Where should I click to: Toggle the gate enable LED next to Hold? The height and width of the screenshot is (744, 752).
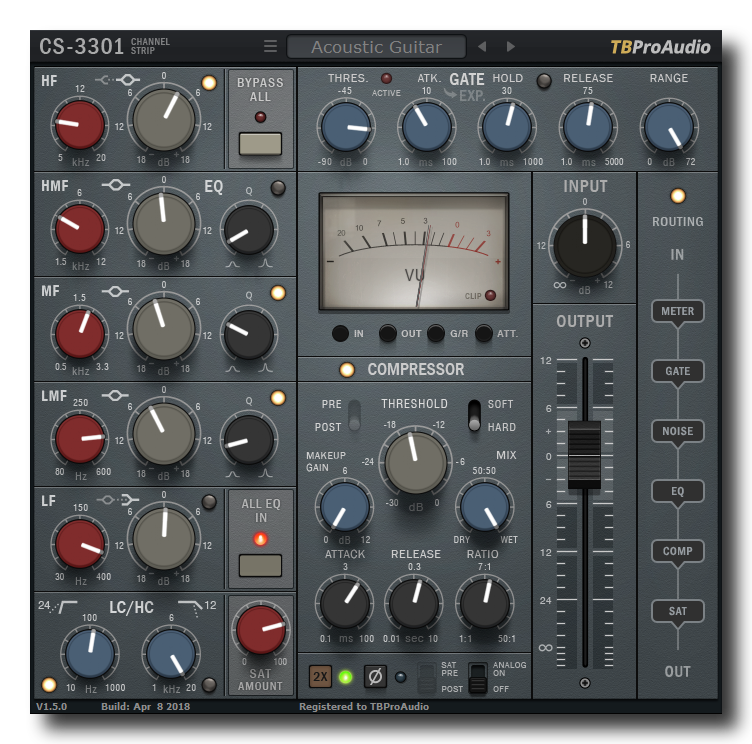click(544, 81)
